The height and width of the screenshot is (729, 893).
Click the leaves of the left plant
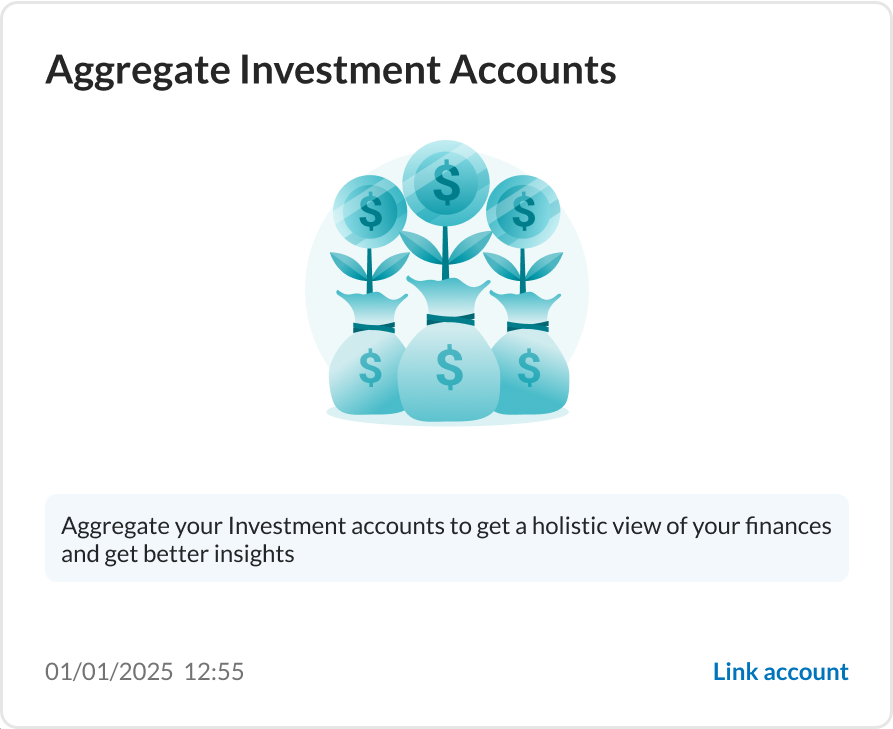click(370, 267)
